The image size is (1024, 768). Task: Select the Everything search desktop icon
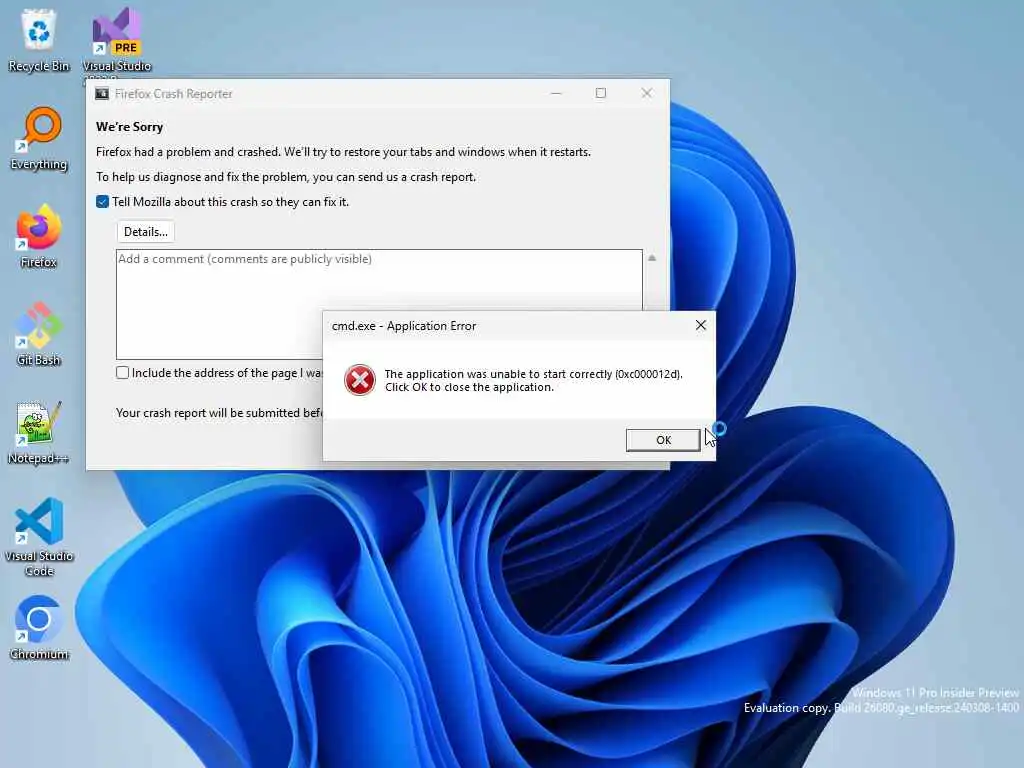tap(39, 138)
